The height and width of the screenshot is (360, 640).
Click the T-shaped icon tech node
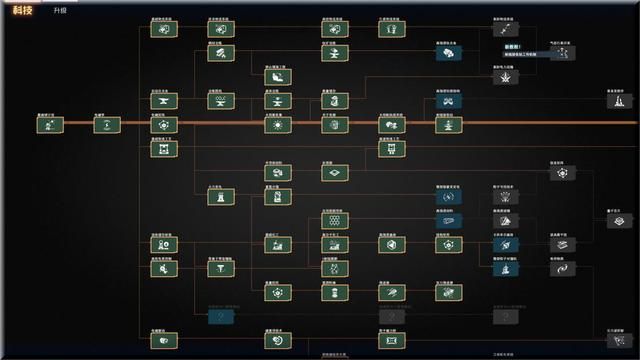[221, 269]
